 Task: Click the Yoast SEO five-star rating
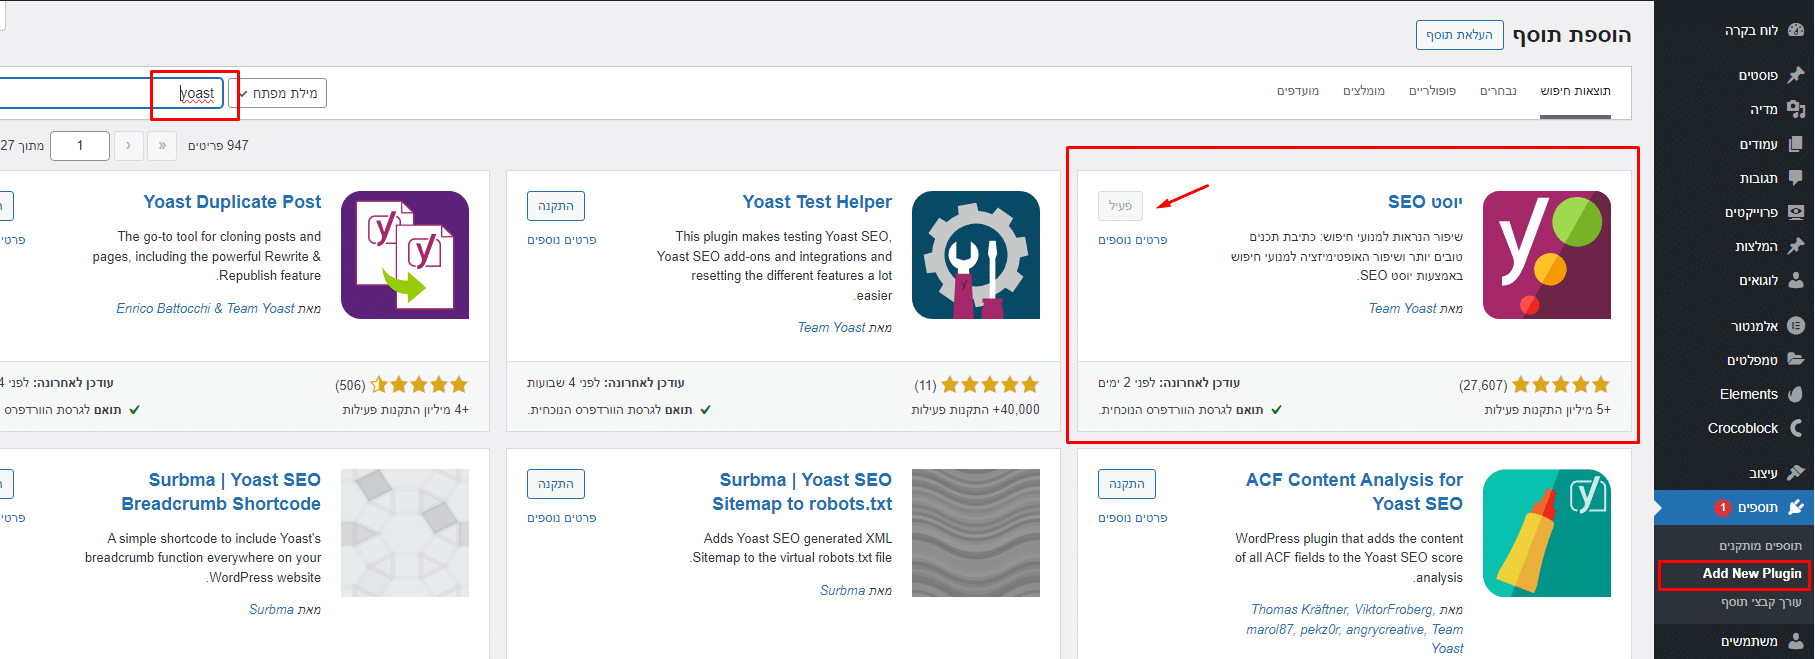tap(1561, 385)
